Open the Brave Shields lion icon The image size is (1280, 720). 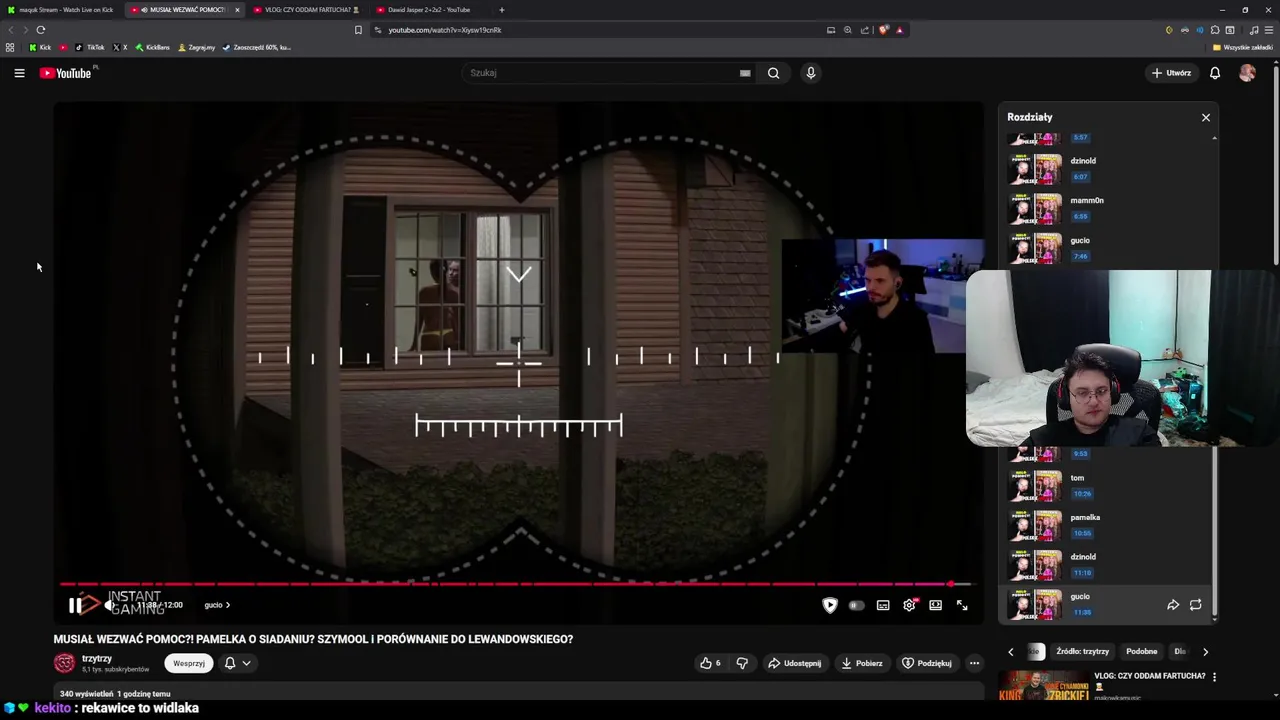(x=884, y=30)
